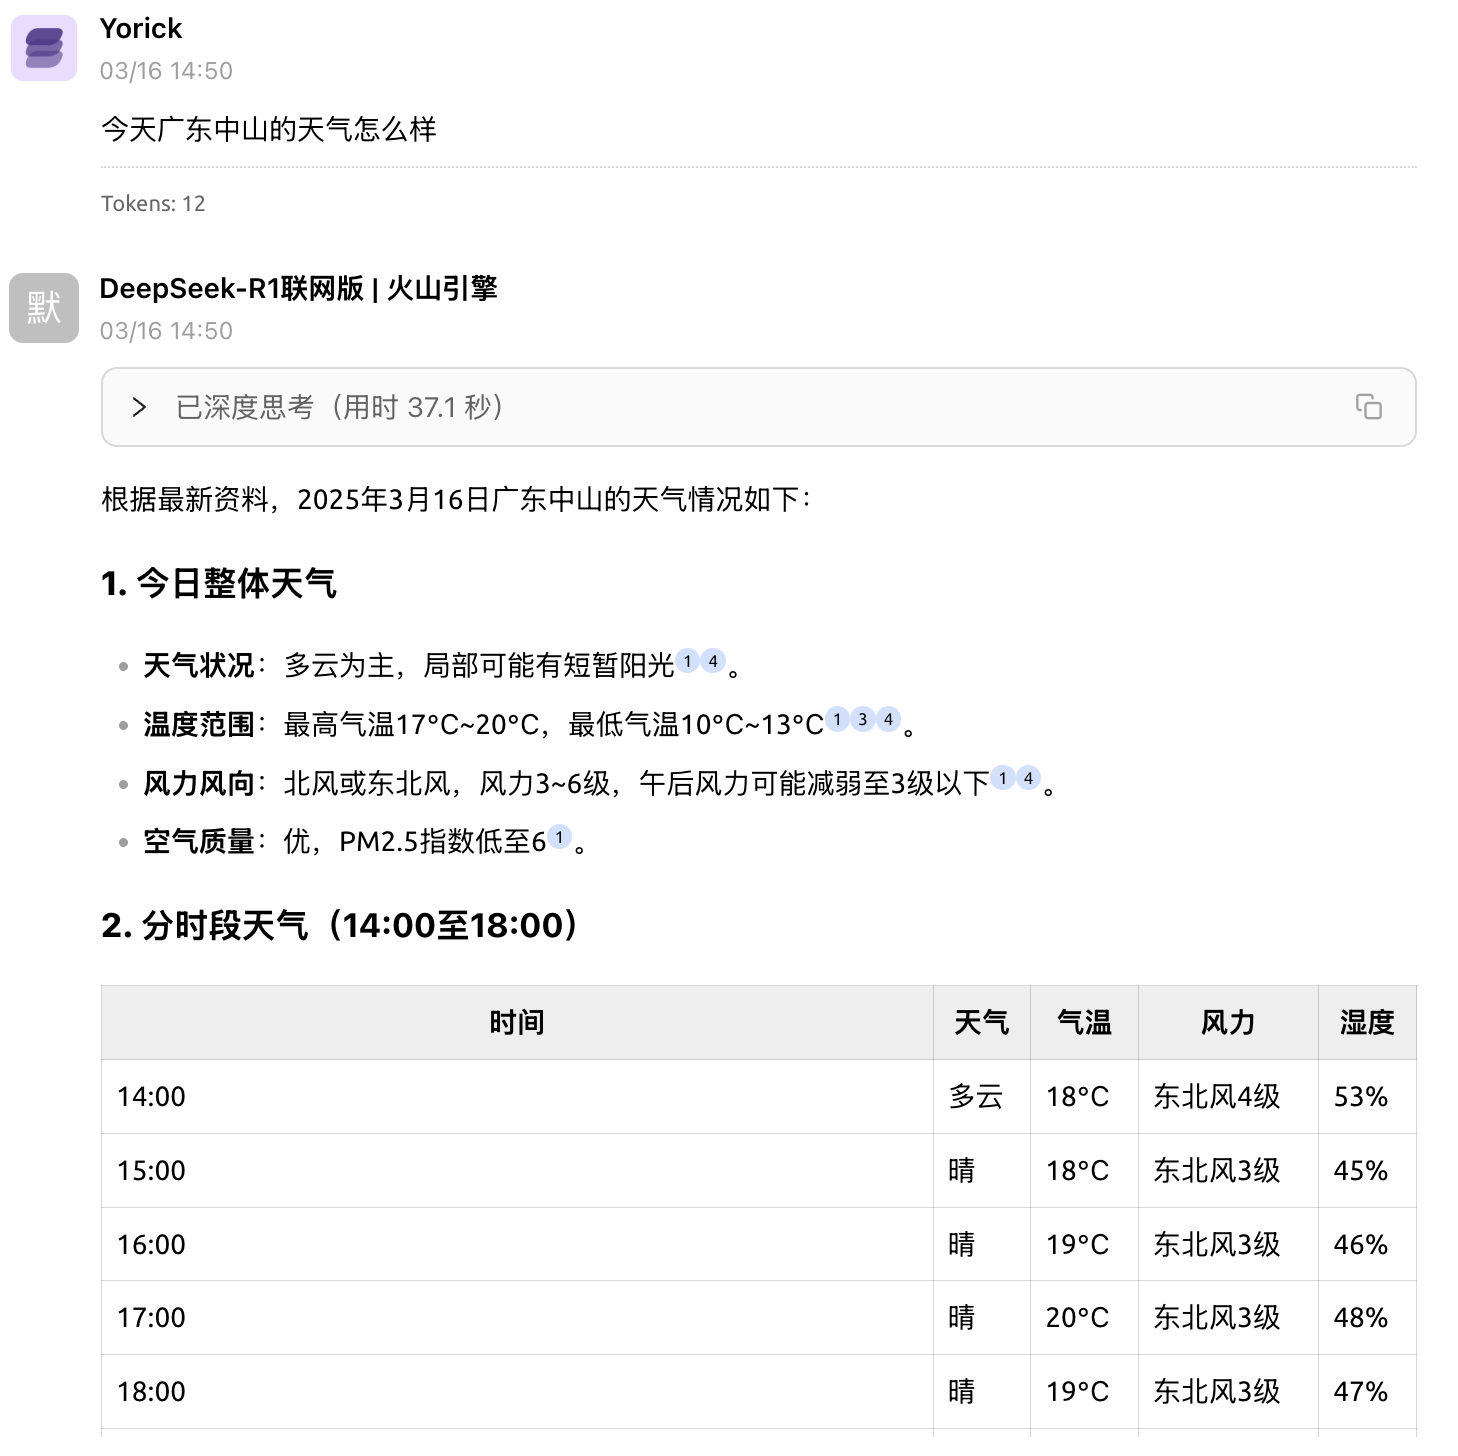Open citation 4 on 风力风向 line

(1028, 778)
